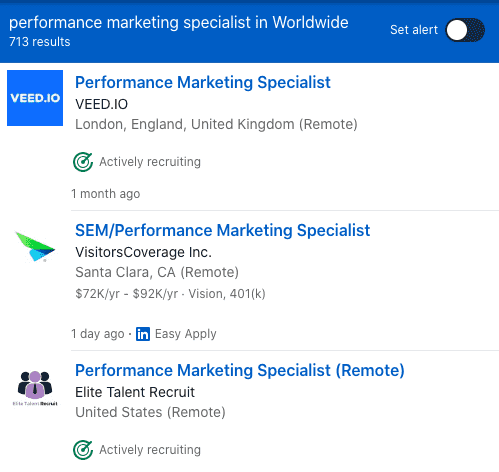Open the Performance Marketing Specialist (Remote) listing

[x=240, y=370]
